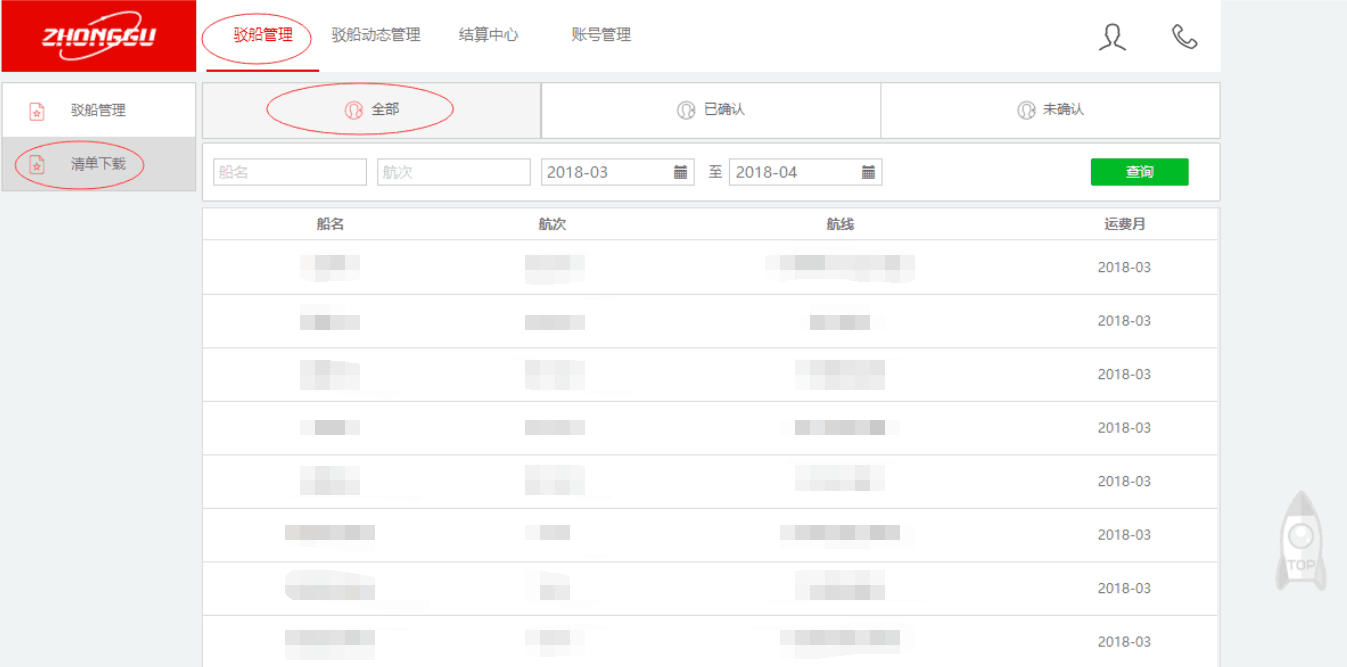Click the rocket TOP icon
Image resolution: width=1347 pixels, height=667 pixels.
[1300, 540]
